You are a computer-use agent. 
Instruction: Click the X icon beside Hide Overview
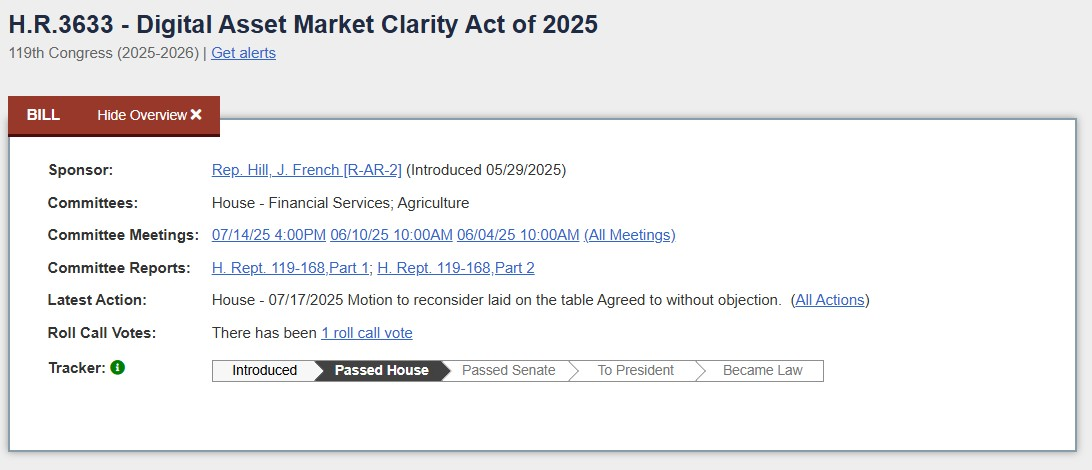coord(196,115)
